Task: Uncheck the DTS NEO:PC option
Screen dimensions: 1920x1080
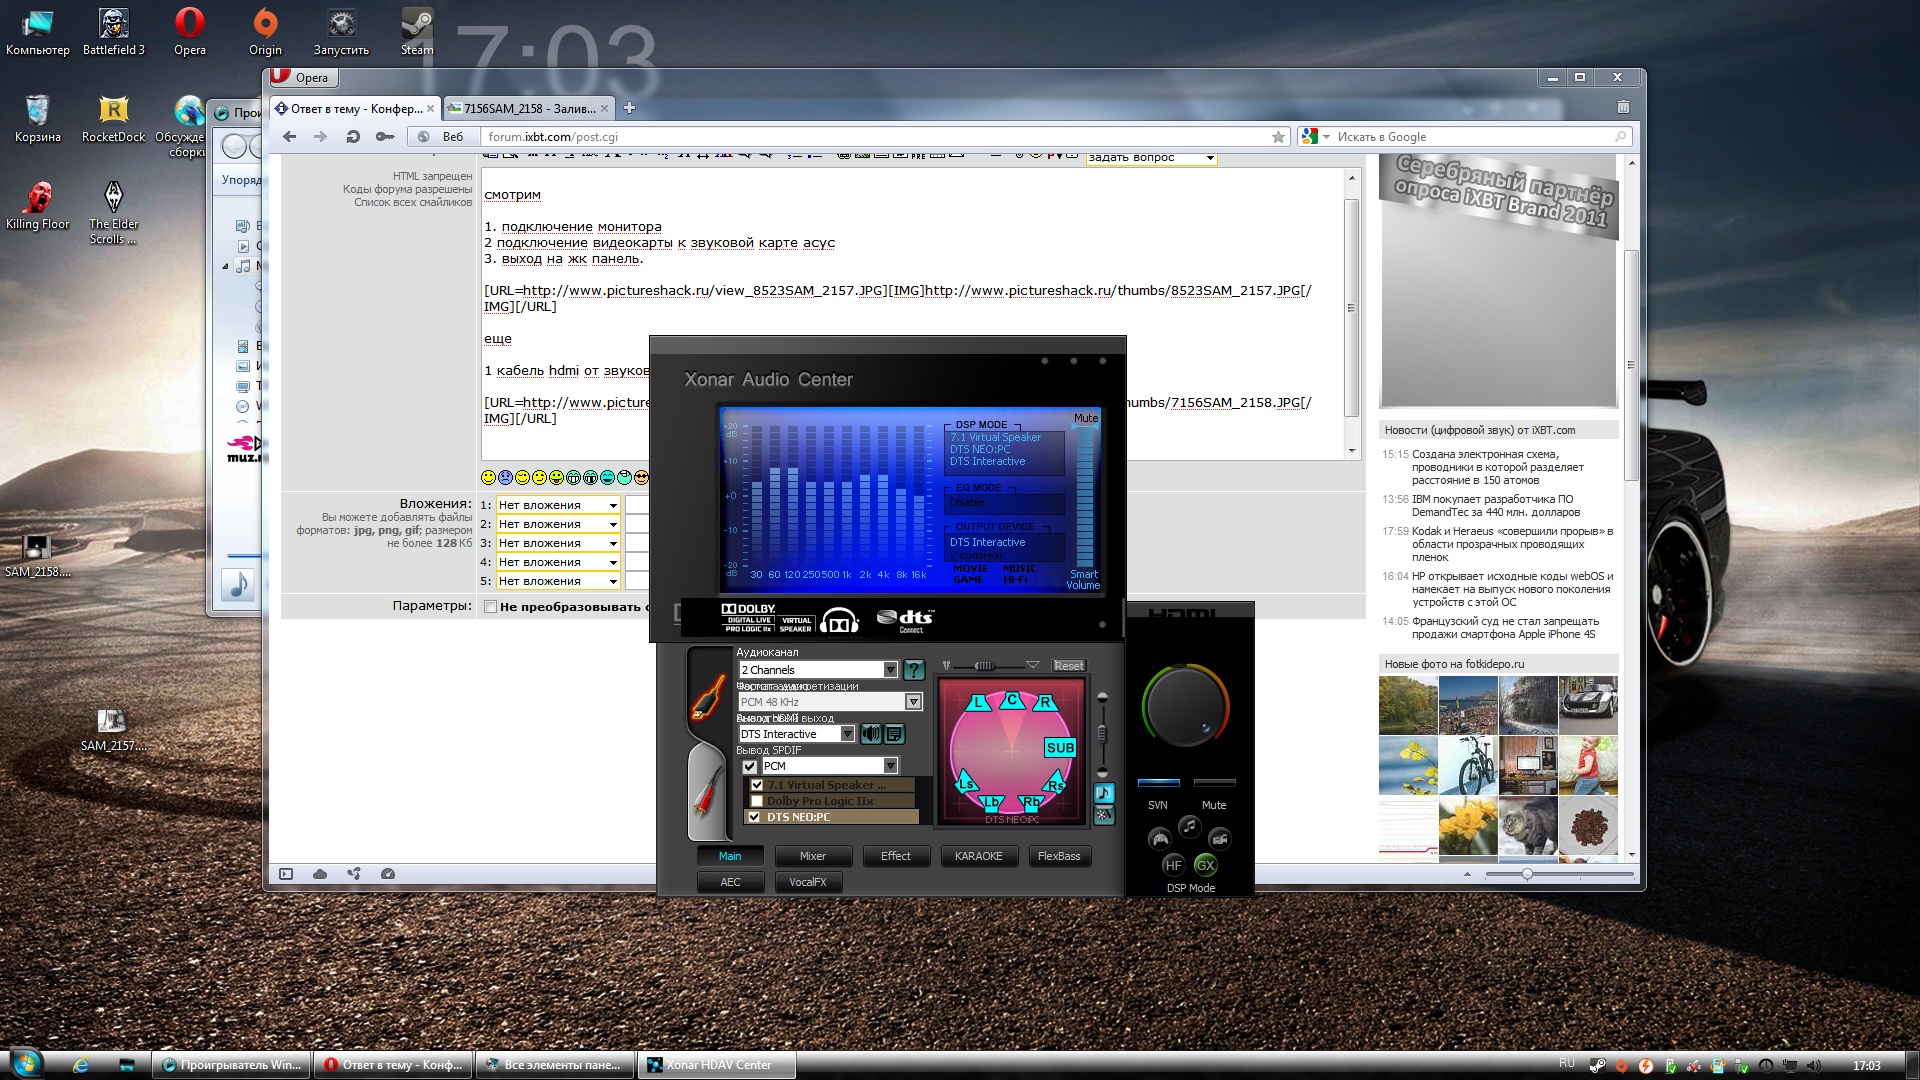Action: pyautogui.click(x=754, y=817)
